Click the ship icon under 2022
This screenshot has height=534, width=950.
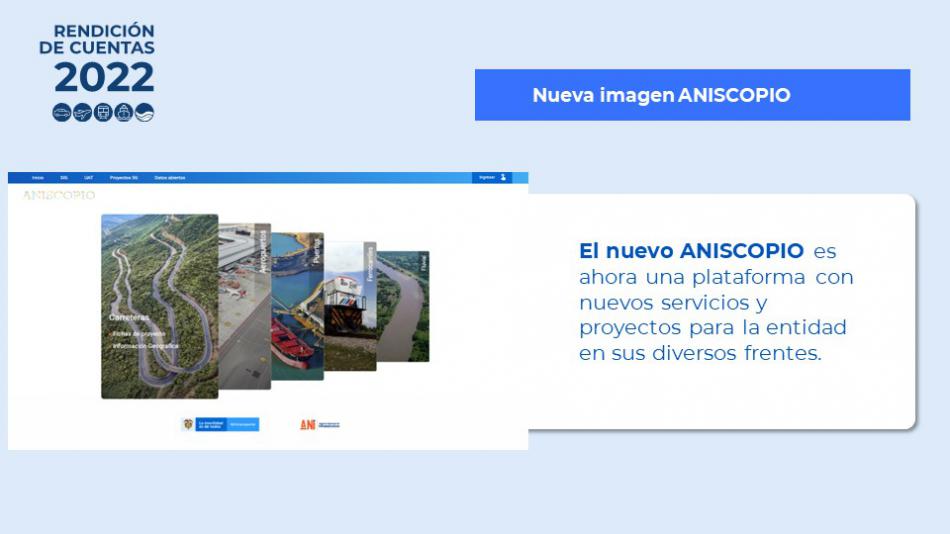coord(124,113)
